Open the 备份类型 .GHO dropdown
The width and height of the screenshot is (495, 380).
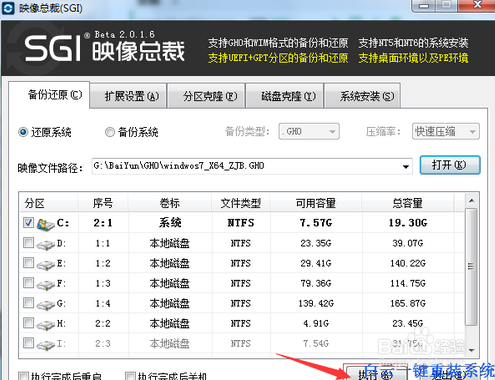click(x=309, y=131)
